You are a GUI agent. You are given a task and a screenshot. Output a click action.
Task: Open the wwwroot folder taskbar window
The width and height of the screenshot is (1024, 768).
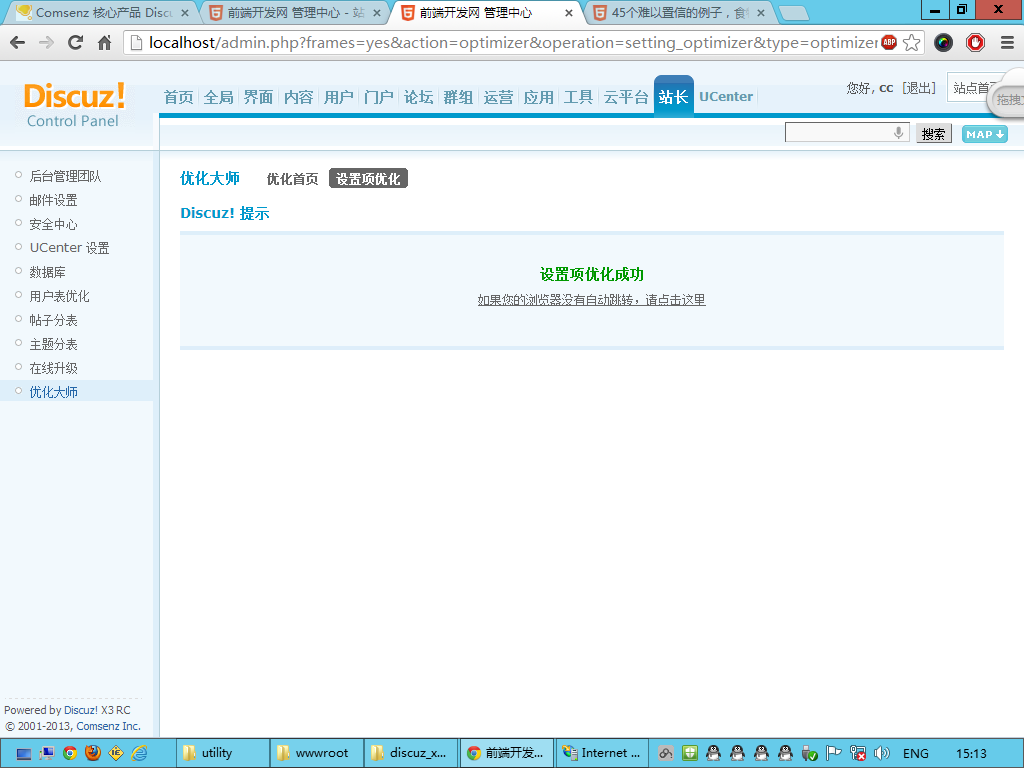tap(317, 753)
